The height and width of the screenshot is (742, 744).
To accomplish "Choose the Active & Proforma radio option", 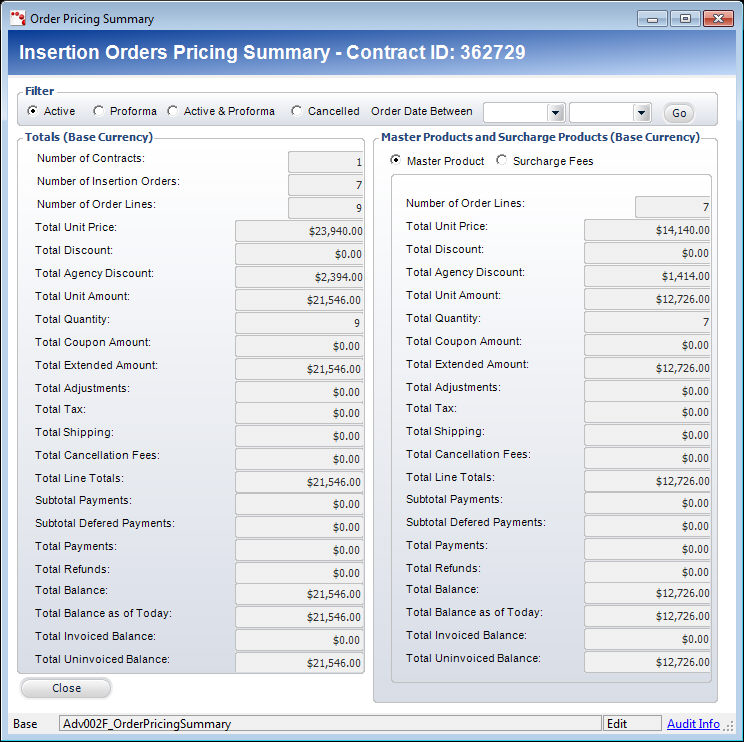I will pyautogui.click(x=173, y=111).
